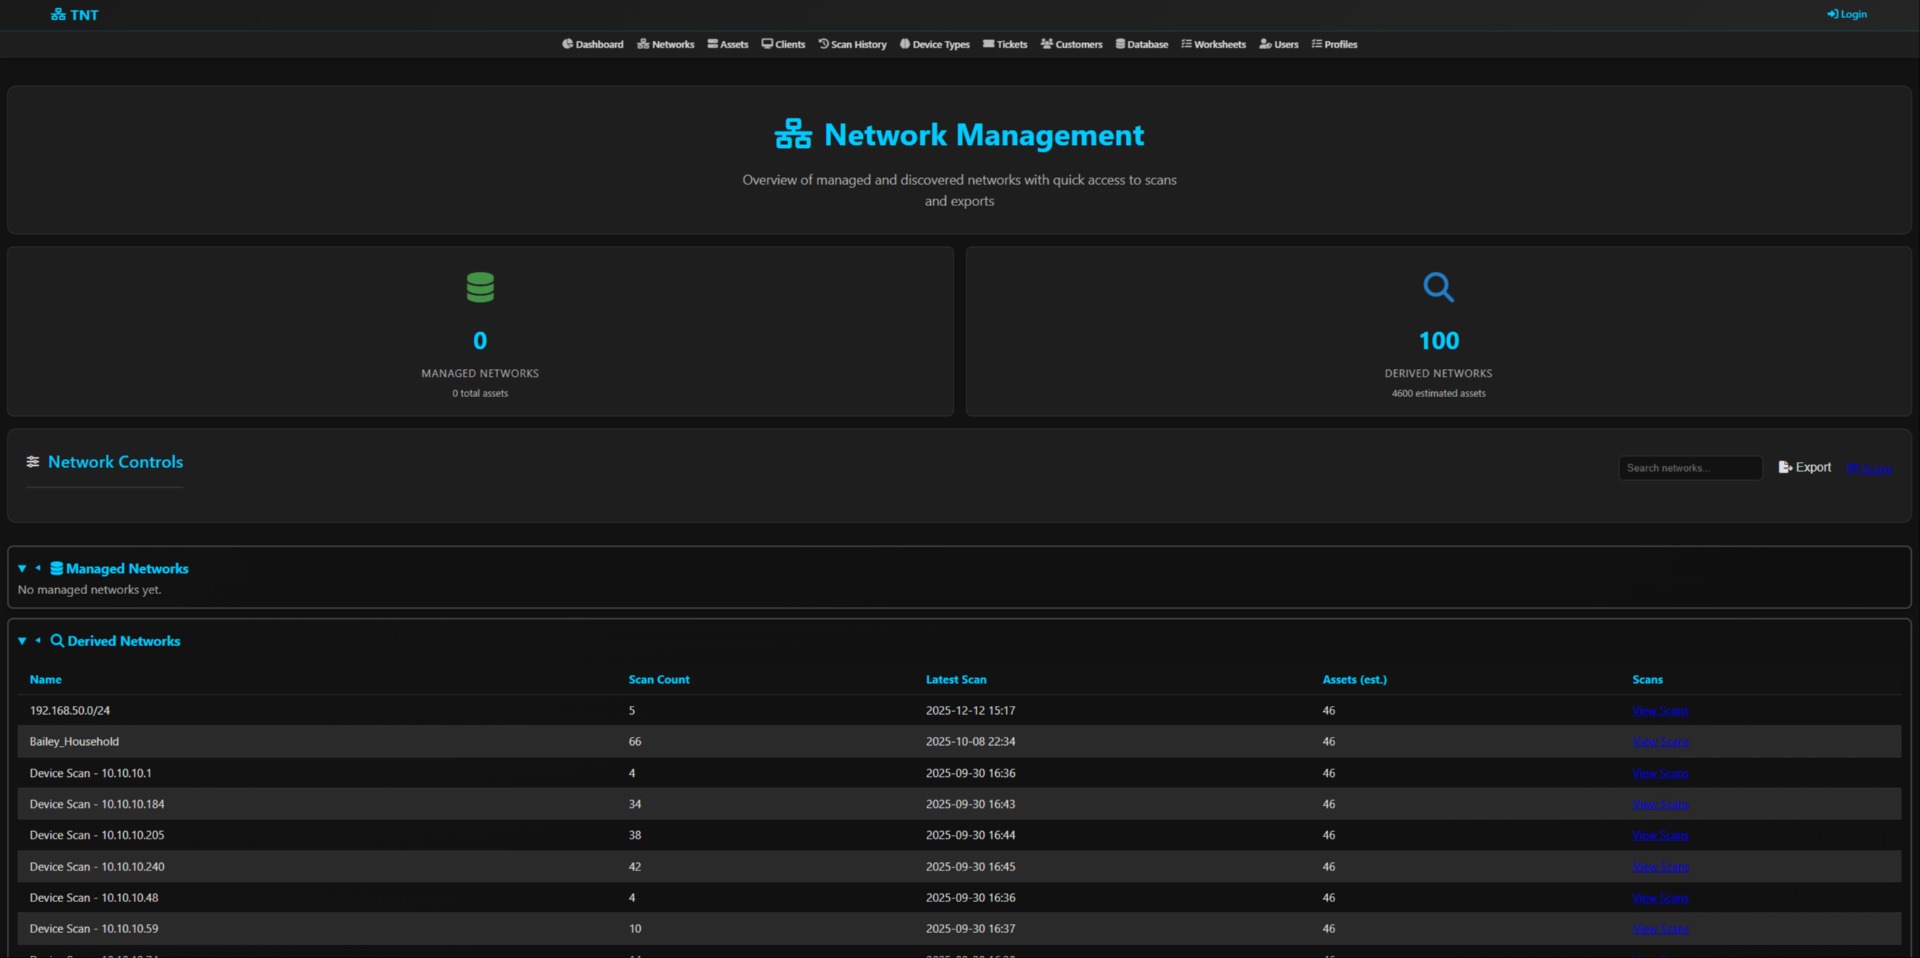This screenshot has width=1920, height=958.
Task: Click the Search networks input field
Action: tap(1690, 467)
